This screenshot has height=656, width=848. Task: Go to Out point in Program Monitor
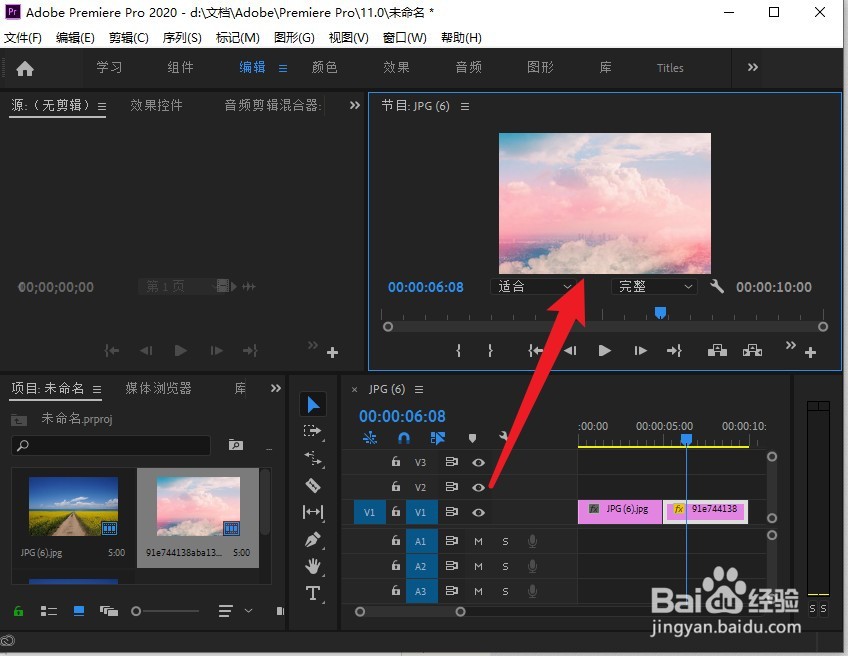tap(674, 351)
